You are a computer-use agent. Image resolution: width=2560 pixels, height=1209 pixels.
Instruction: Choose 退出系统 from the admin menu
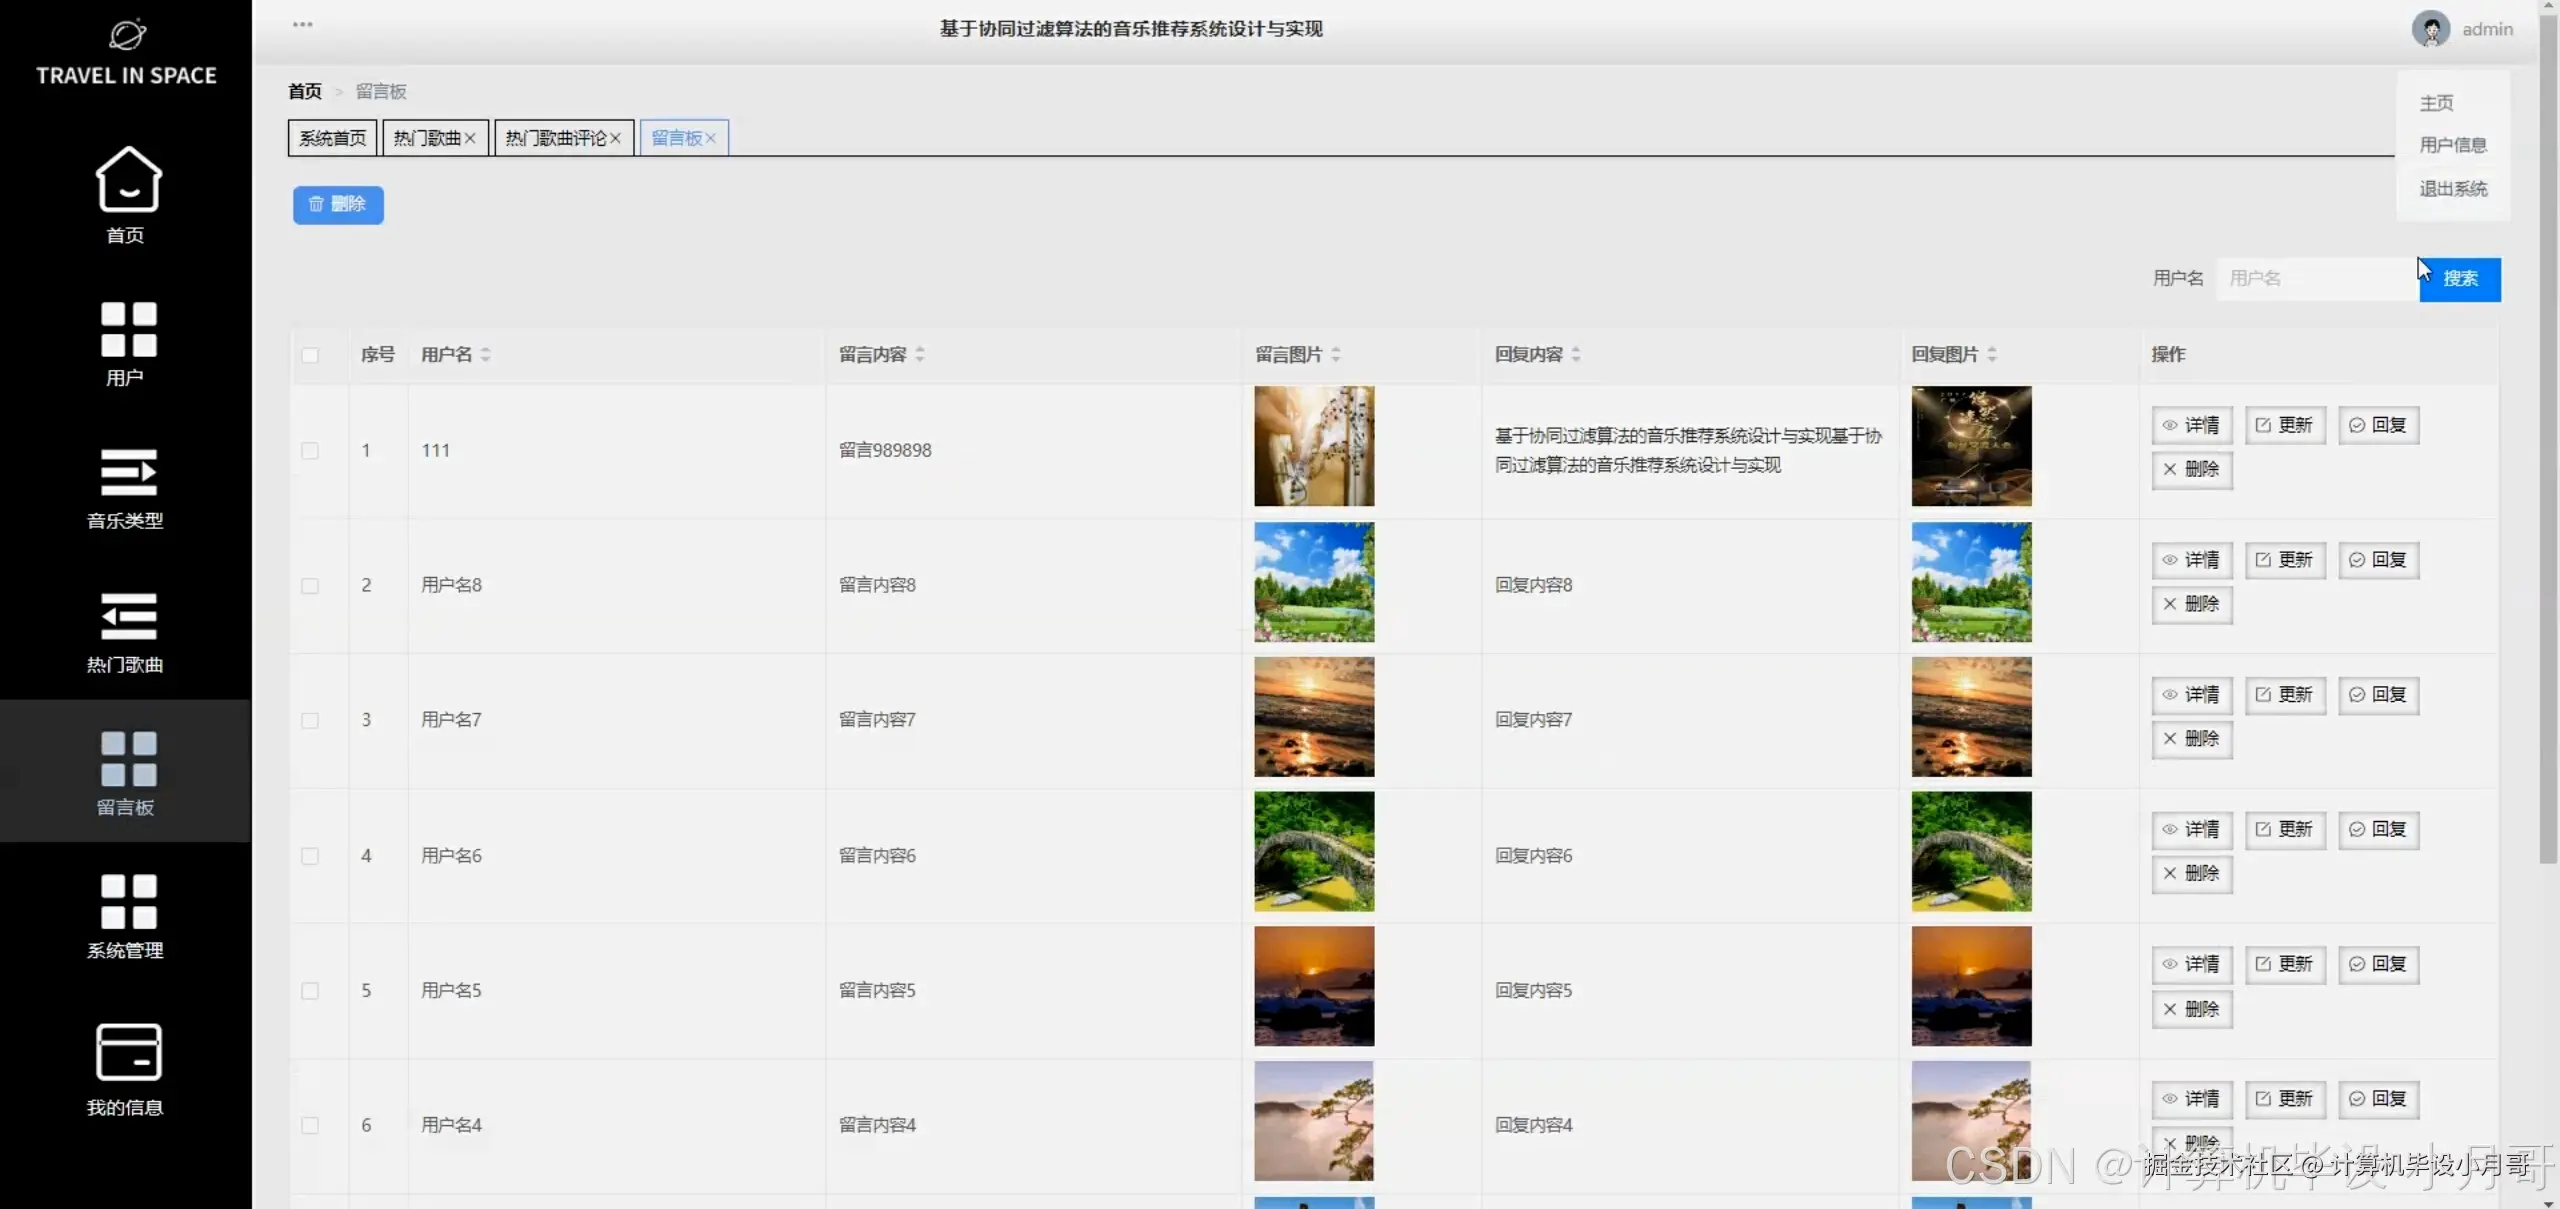click(x=2452, y=189)
